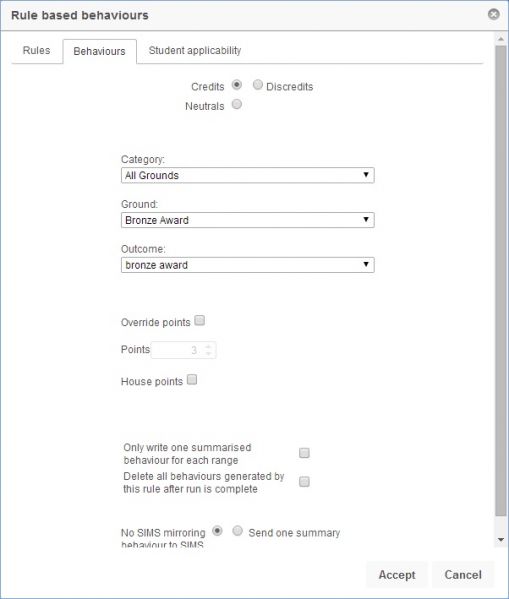Click the scrollbar up arrow
Image resolution: width=509 pixels, height=599 pixels.
click(x=501, y=39)
